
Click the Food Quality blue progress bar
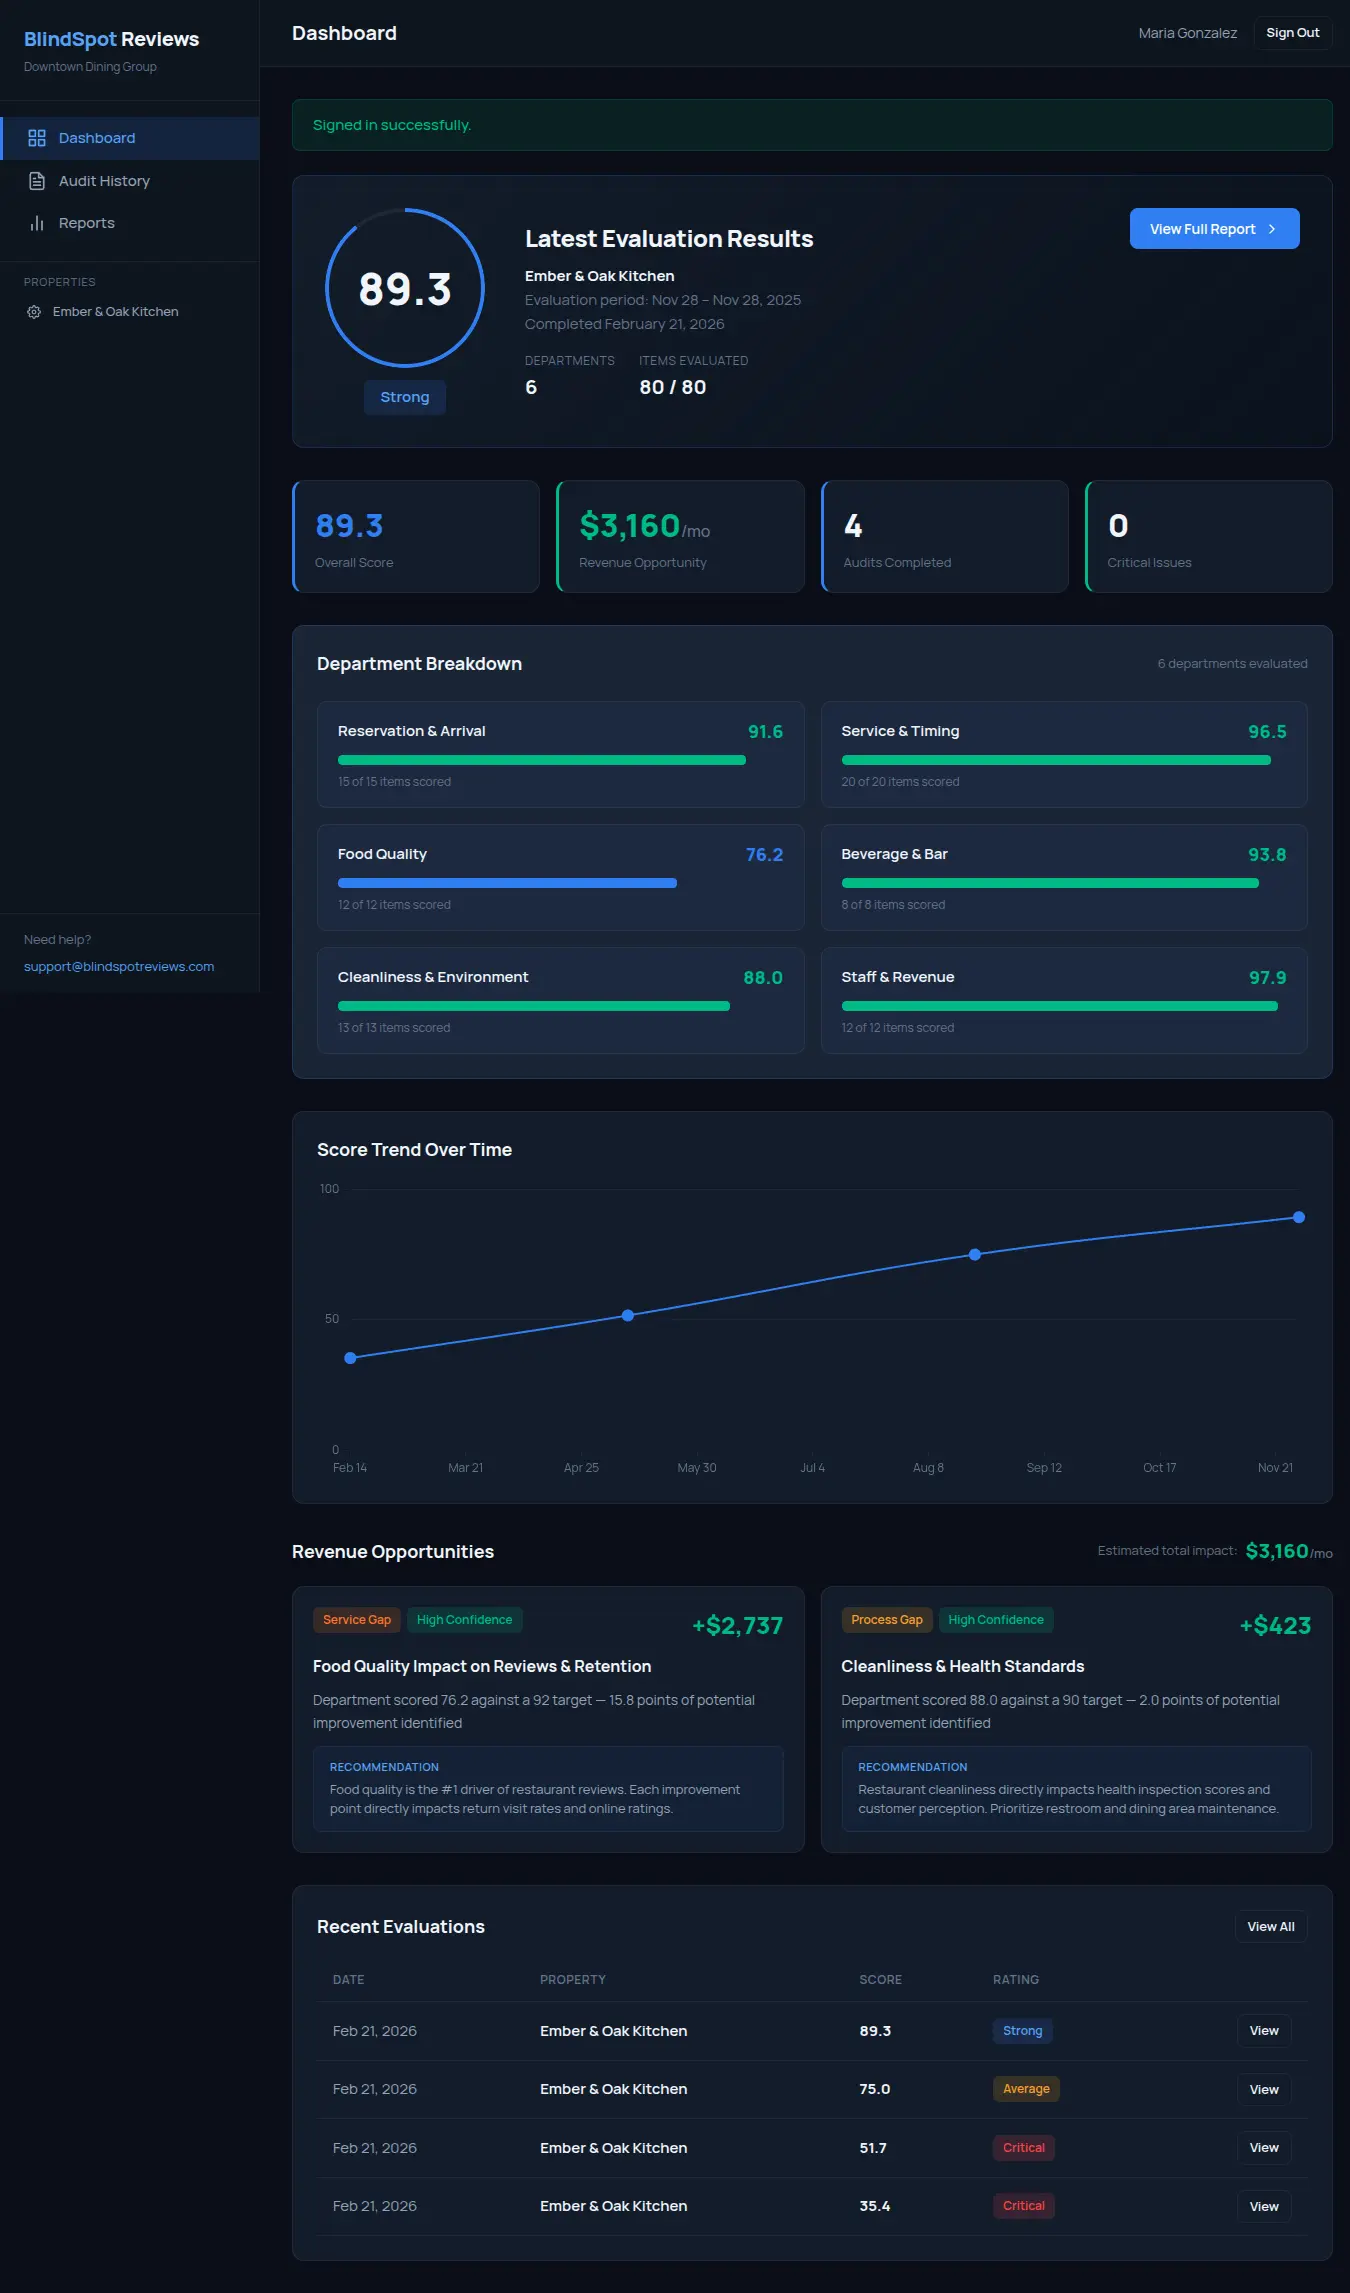click(507, 883)
